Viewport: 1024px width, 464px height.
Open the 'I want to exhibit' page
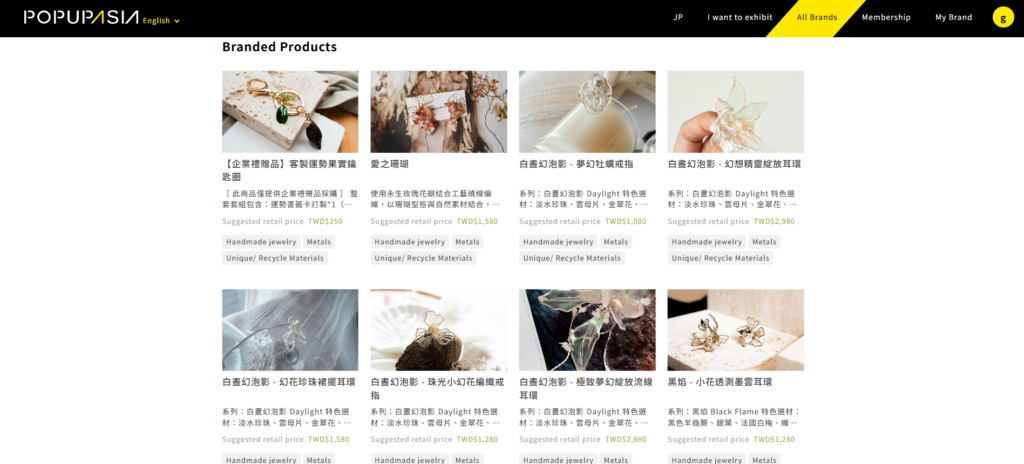click(739, 18)
